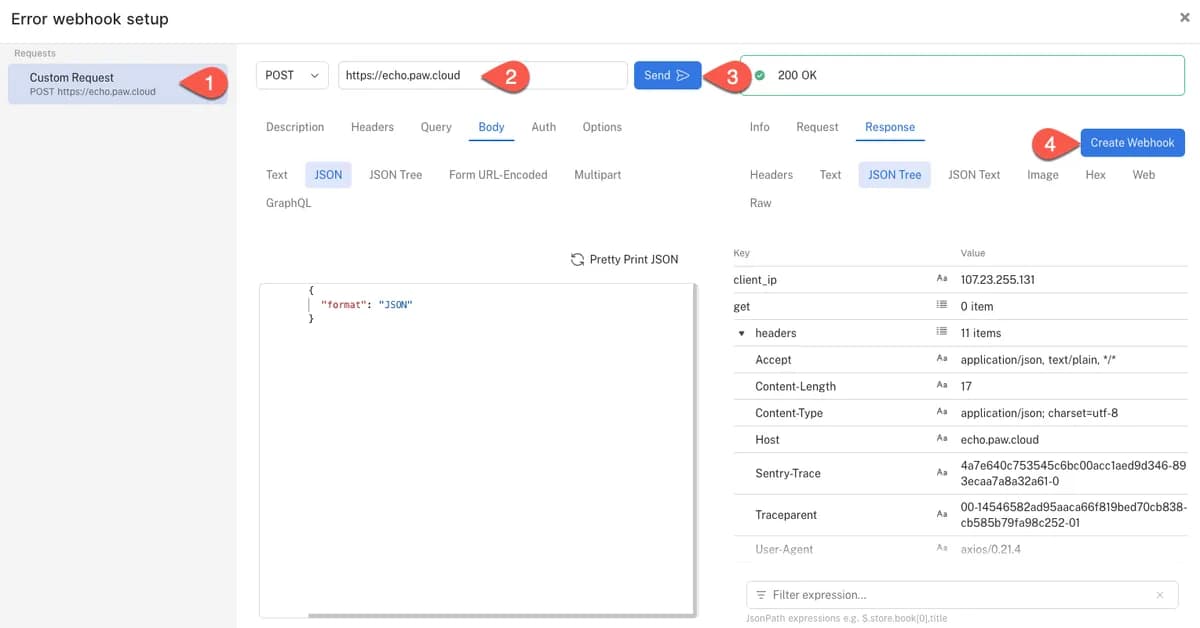Show response Headers view
Screen dimensions: 1200x628
tap(771, 175)
